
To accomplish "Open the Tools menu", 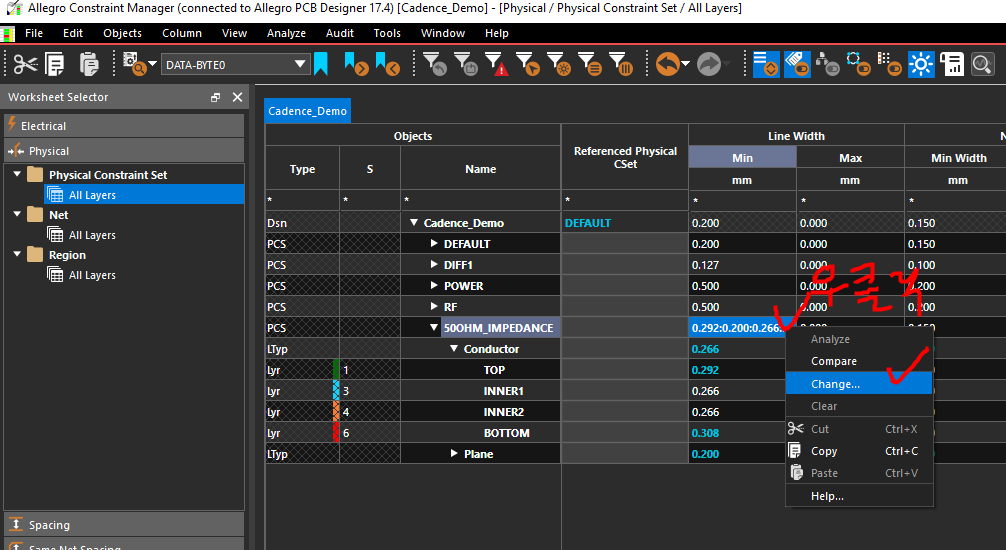I will tap(387, 33).
